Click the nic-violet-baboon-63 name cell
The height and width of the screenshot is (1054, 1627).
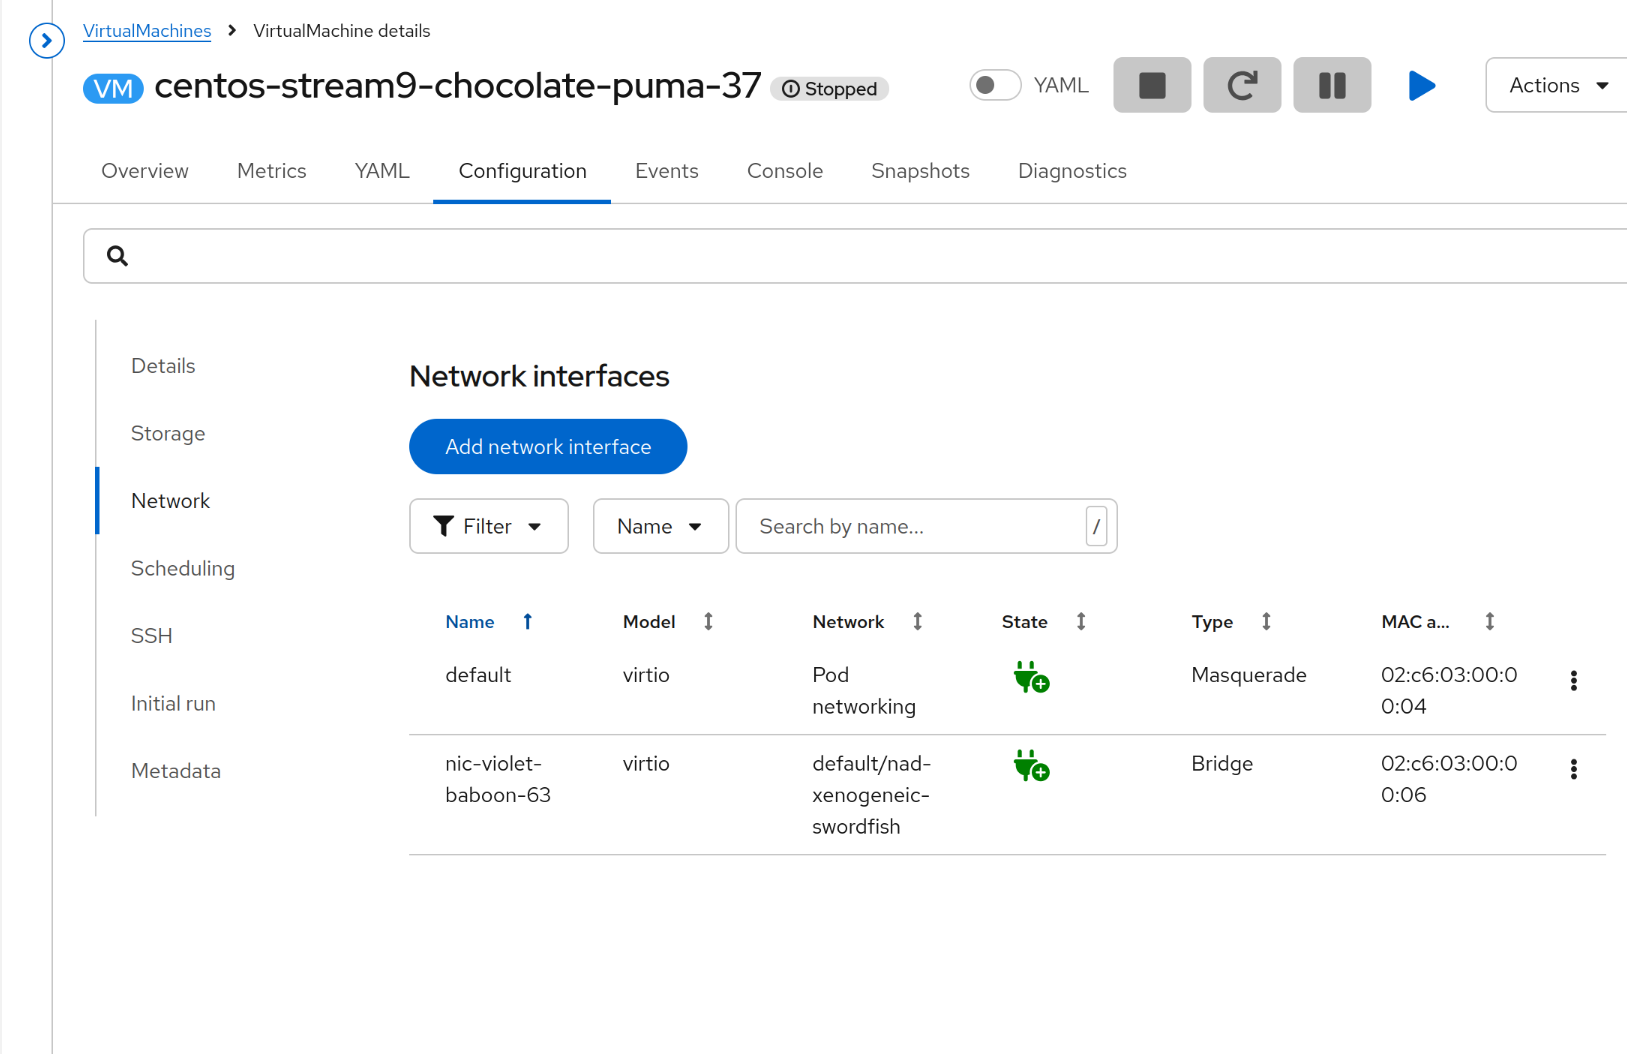point(498,779)
